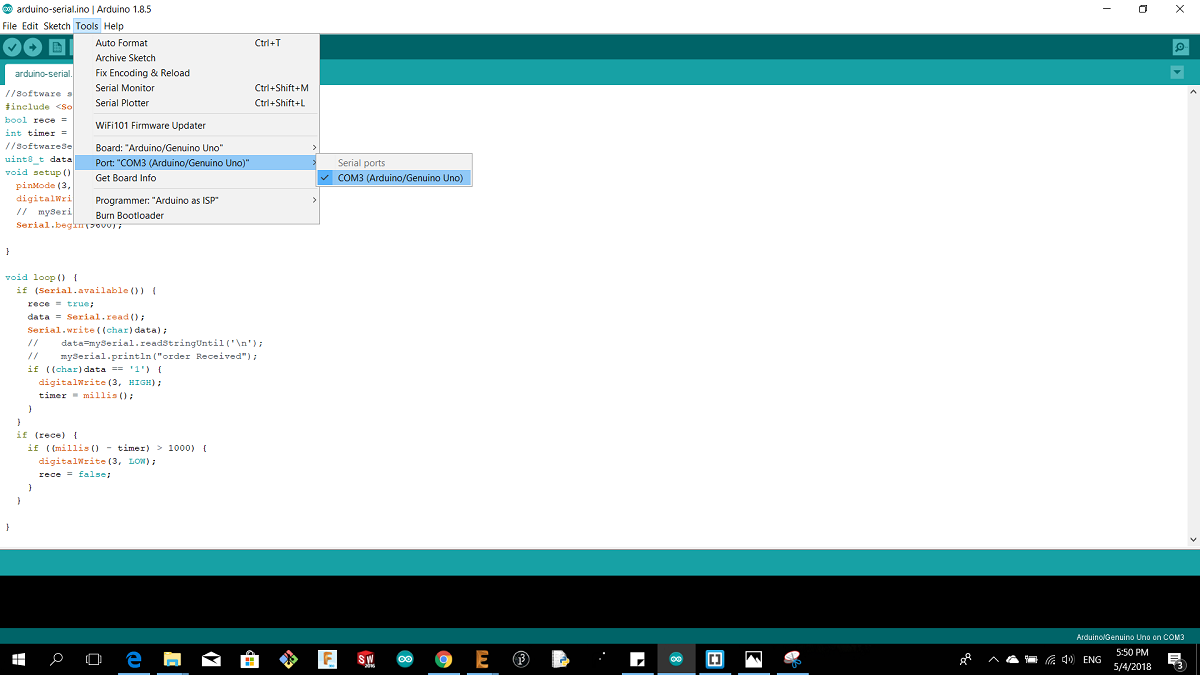Click the New sketch toolbar icon
Image resolution: width=1200 pixels, height=675 pixels.
(57, 47)
